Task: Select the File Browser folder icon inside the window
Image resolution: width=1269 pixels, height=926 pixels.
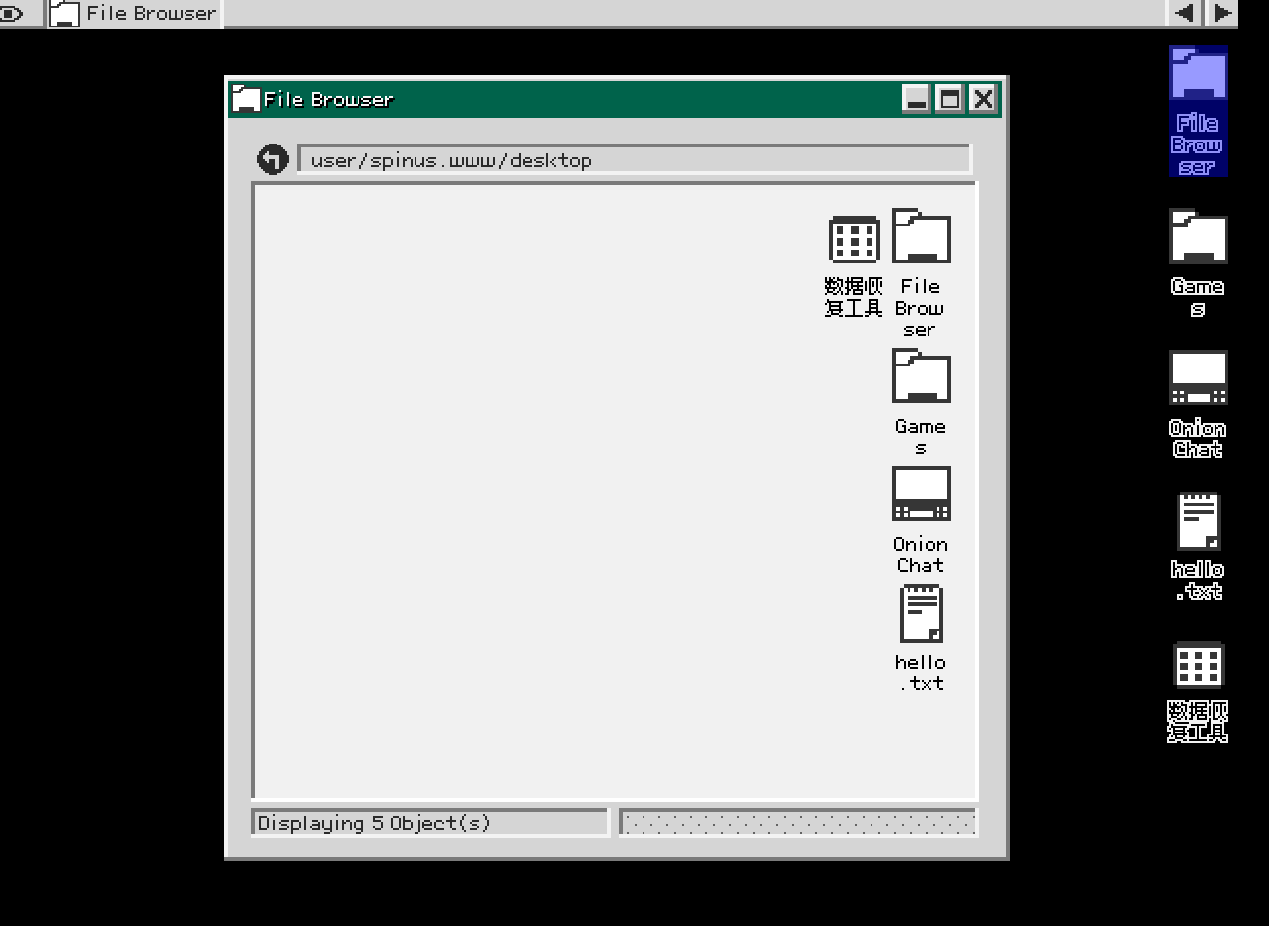Action: pos(921,237)
